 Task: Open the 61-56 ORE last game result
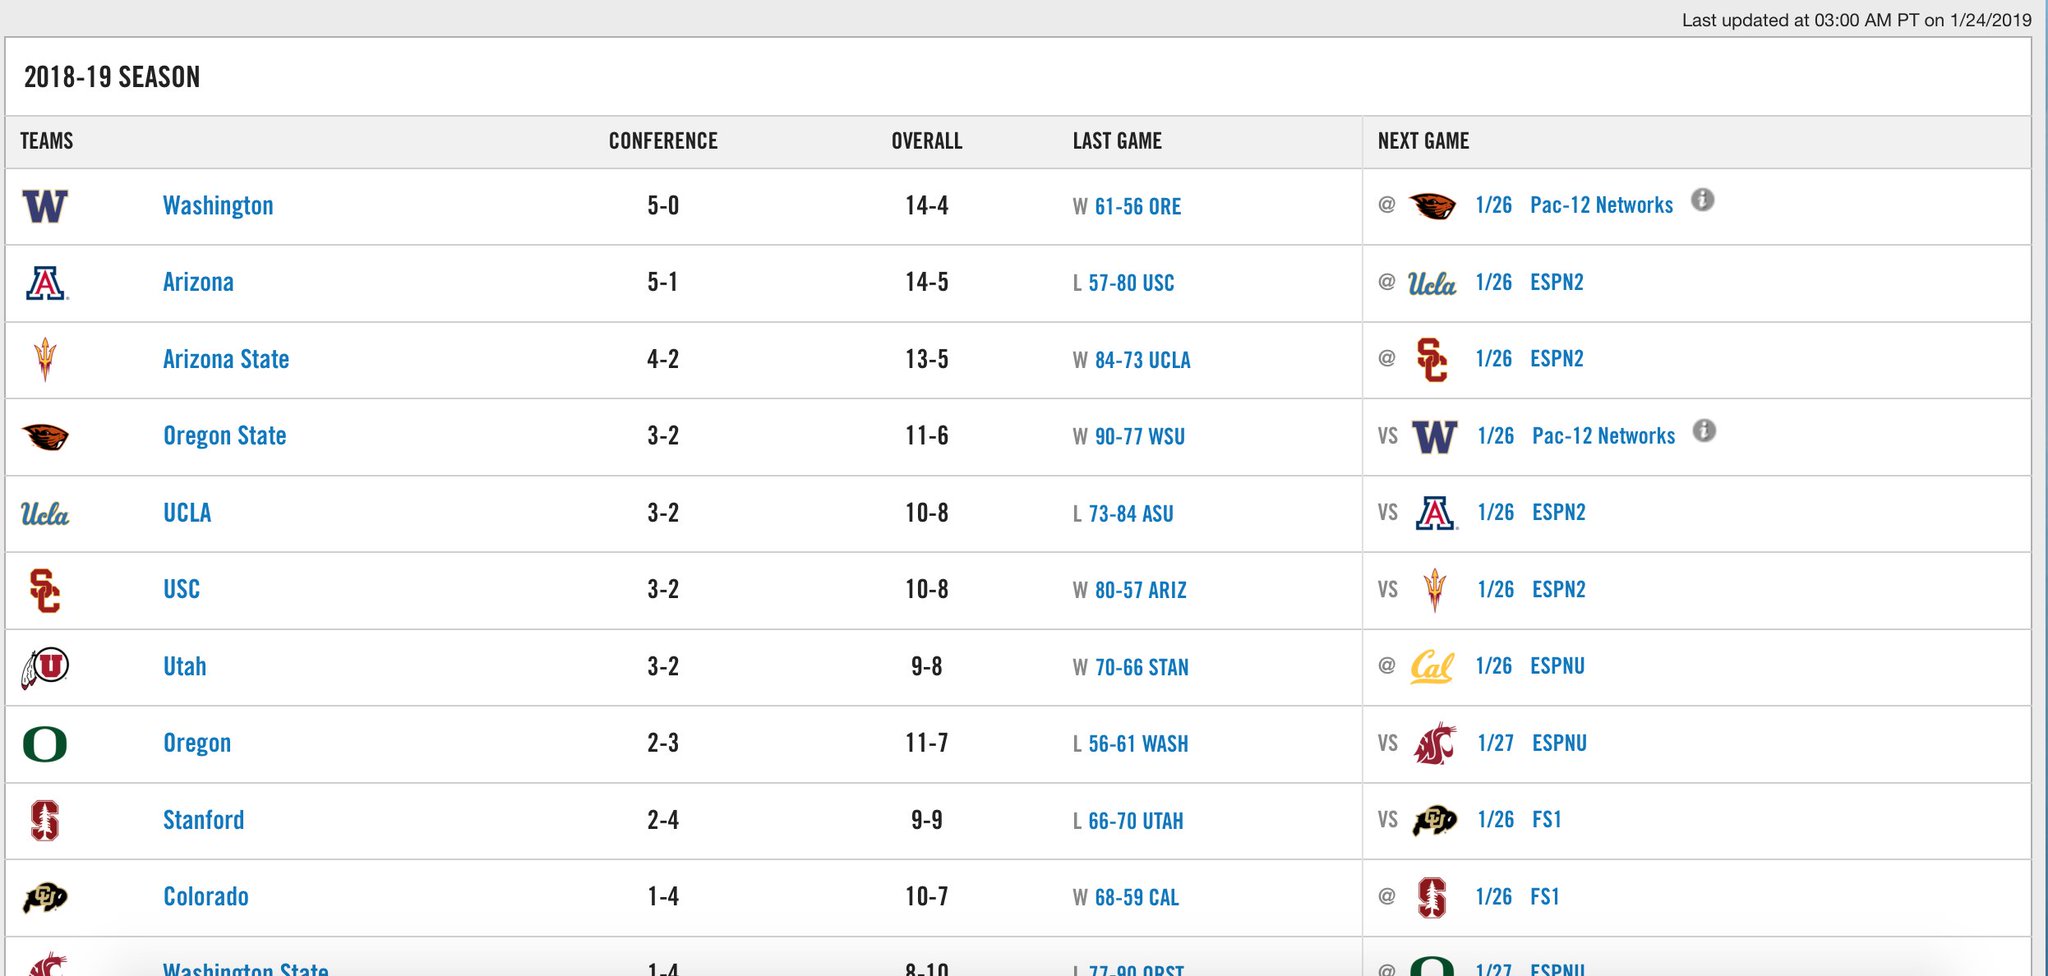(1138, 207)
